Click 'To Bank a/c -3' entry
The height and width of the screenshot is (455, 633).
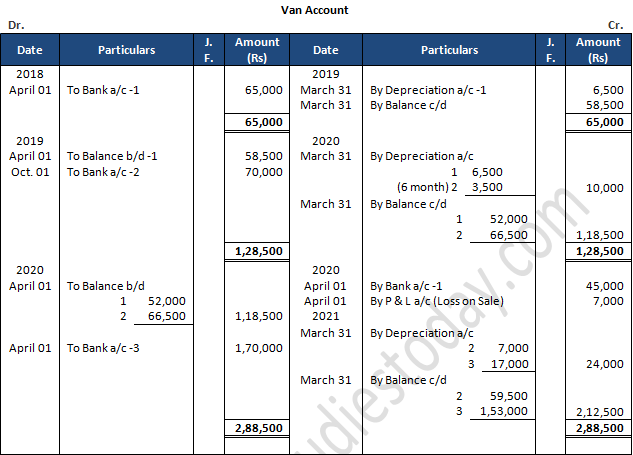click(x=103, y=348)
